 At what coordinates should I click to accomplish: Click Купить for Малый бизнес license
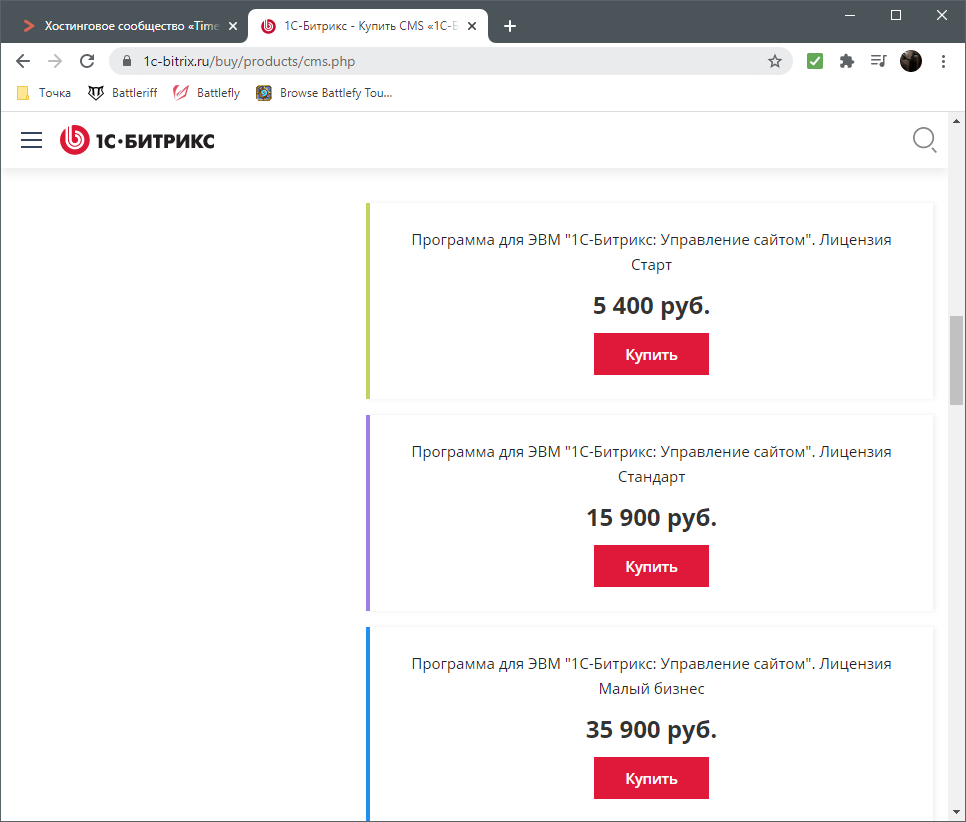click(x=651, y=778)
